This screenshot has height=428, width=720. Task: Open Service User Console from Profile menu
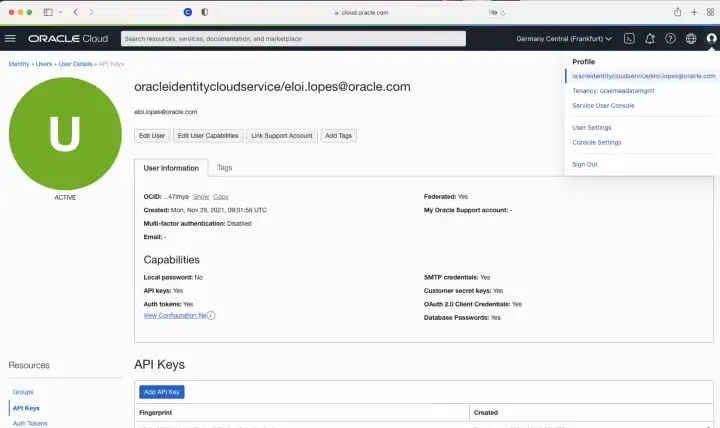pos(603,106)
